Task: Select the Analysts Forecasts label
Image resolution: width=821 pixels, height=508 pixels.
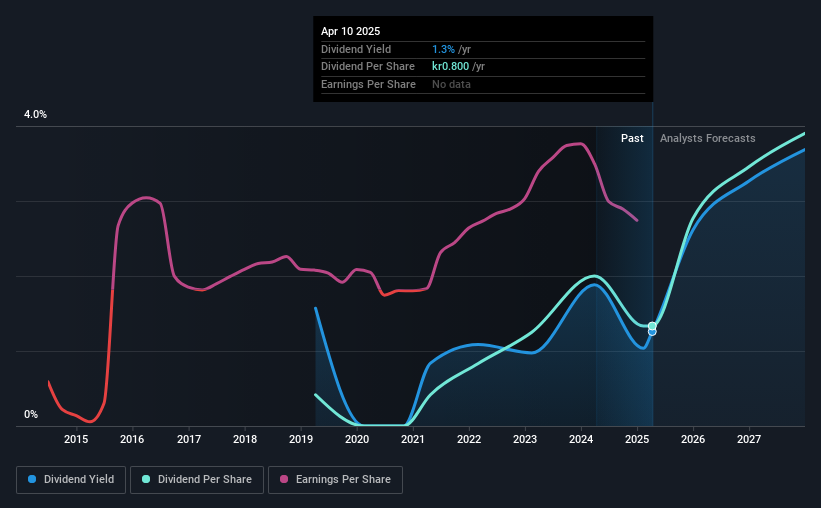Action: pos(707,138)
